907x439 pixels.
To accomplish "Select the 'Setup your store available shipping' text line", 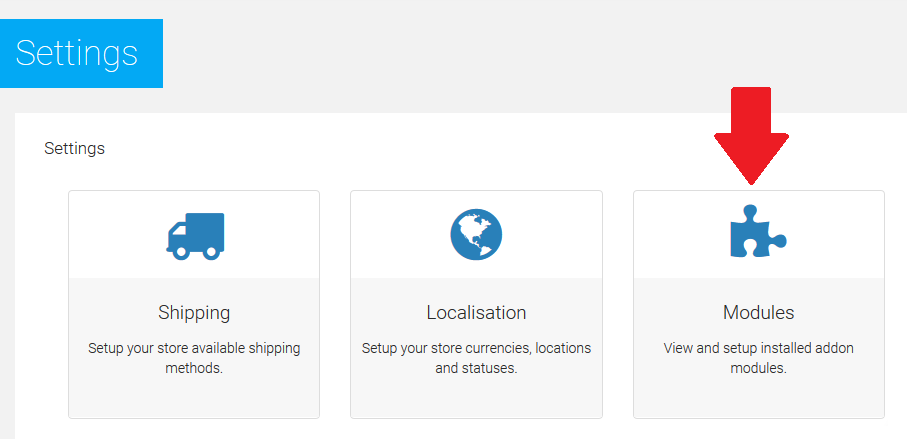I will (x=194, y=348).
